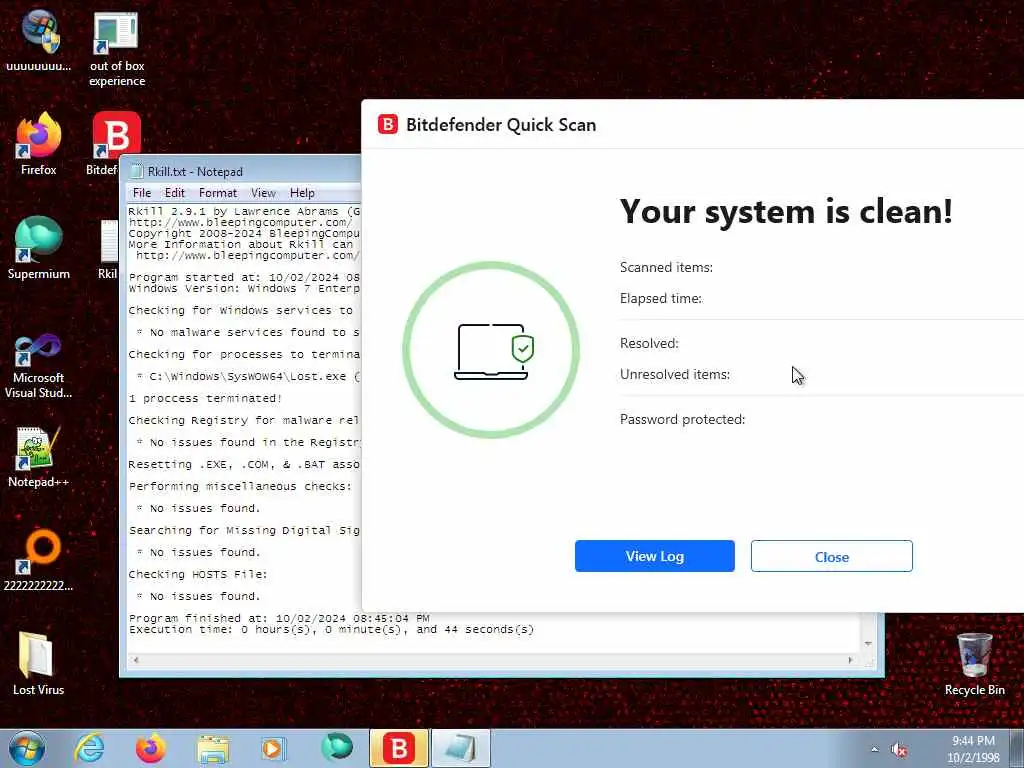Click the Bitdefender logo in scan title
The width and height of the screenshot is (1024, 768).
coord(387,123)
